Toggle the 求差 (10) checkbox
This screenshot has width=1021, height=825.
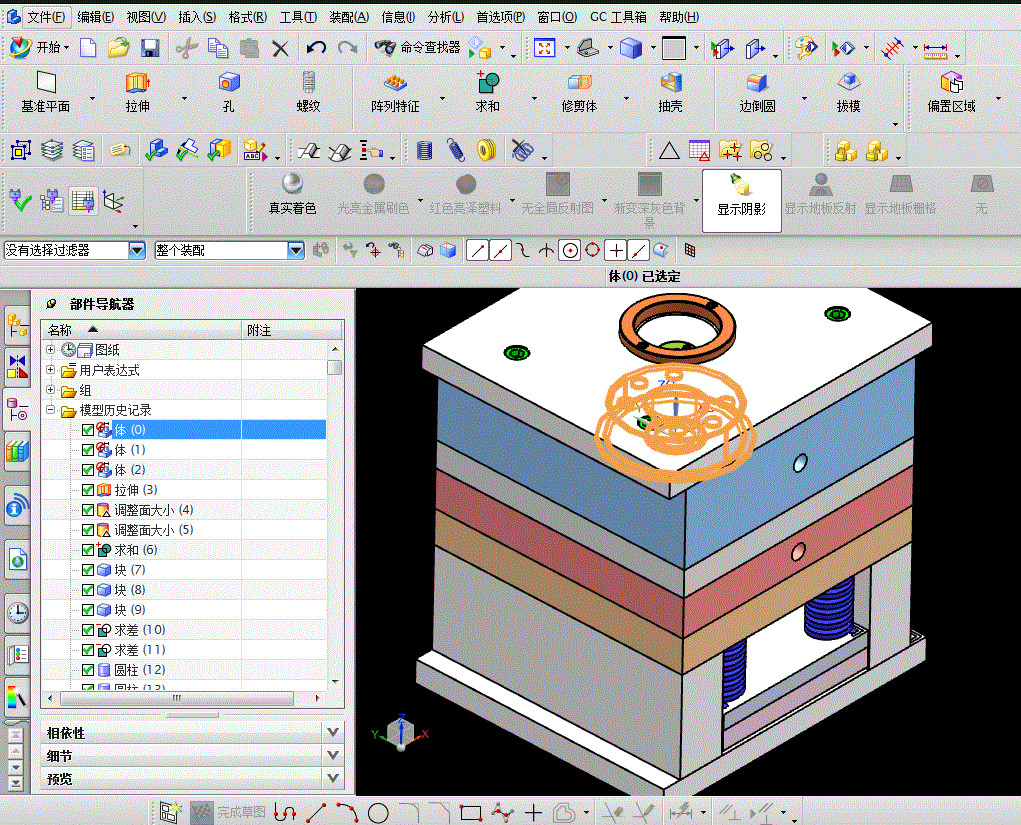[x=88, y=630]
